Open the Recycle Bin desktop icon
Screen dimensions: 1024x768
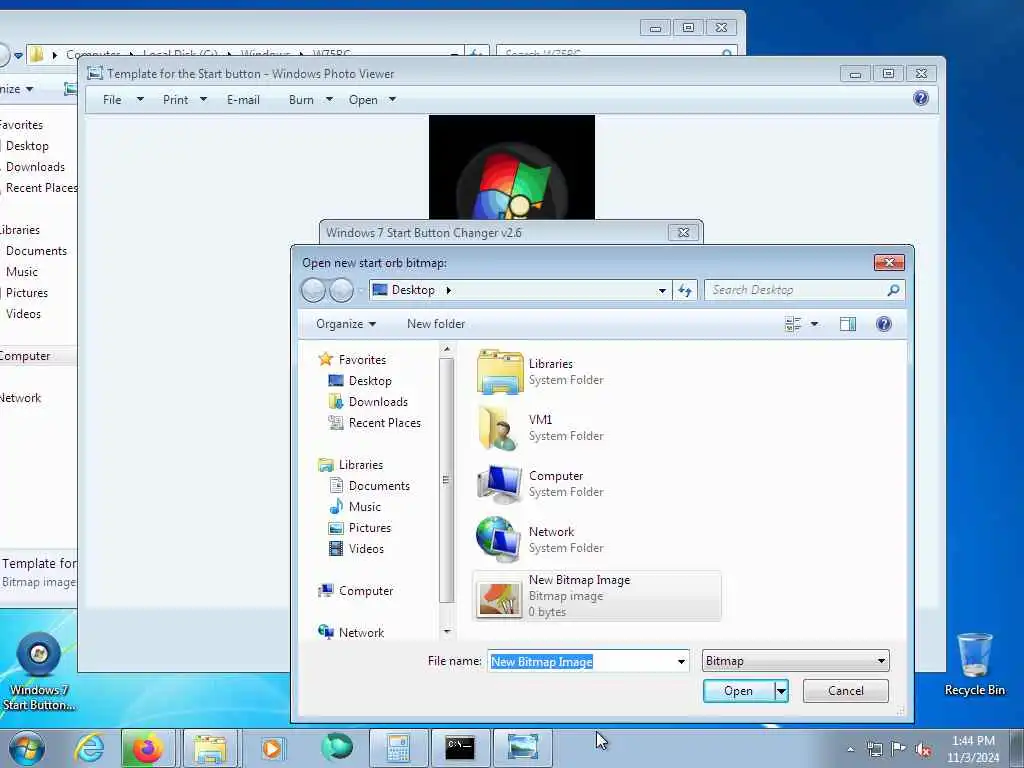974,664
